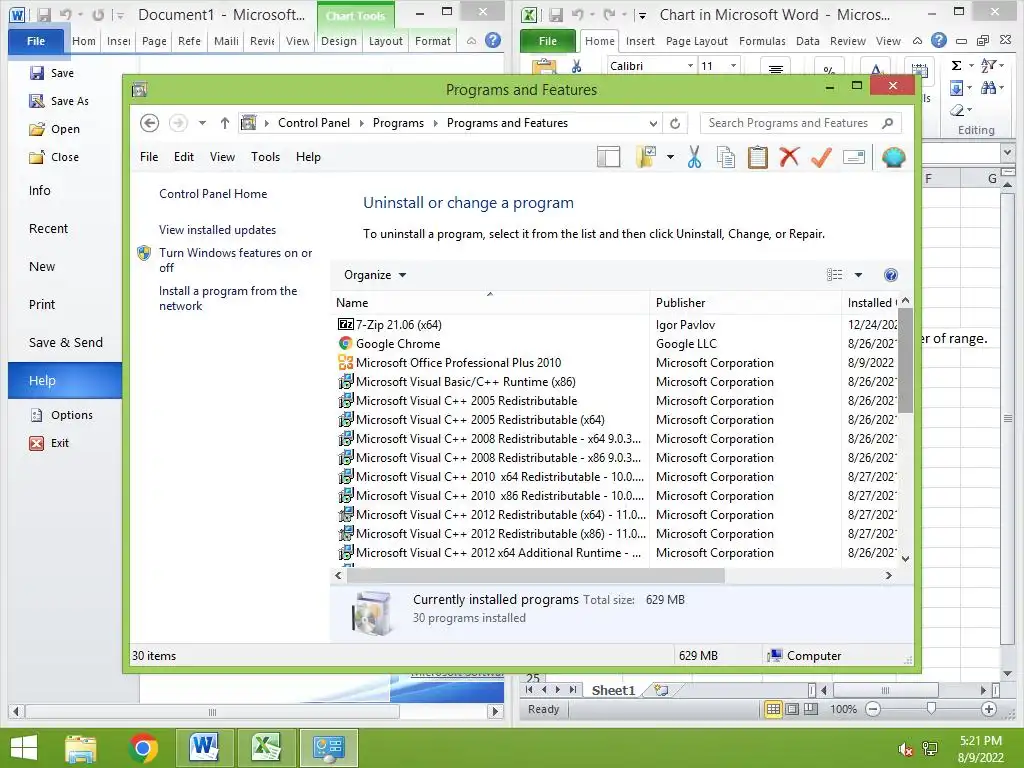Click the program list vertical scrollbar thumb
This screenshot has width=1024, height=768.
point(905,360)
